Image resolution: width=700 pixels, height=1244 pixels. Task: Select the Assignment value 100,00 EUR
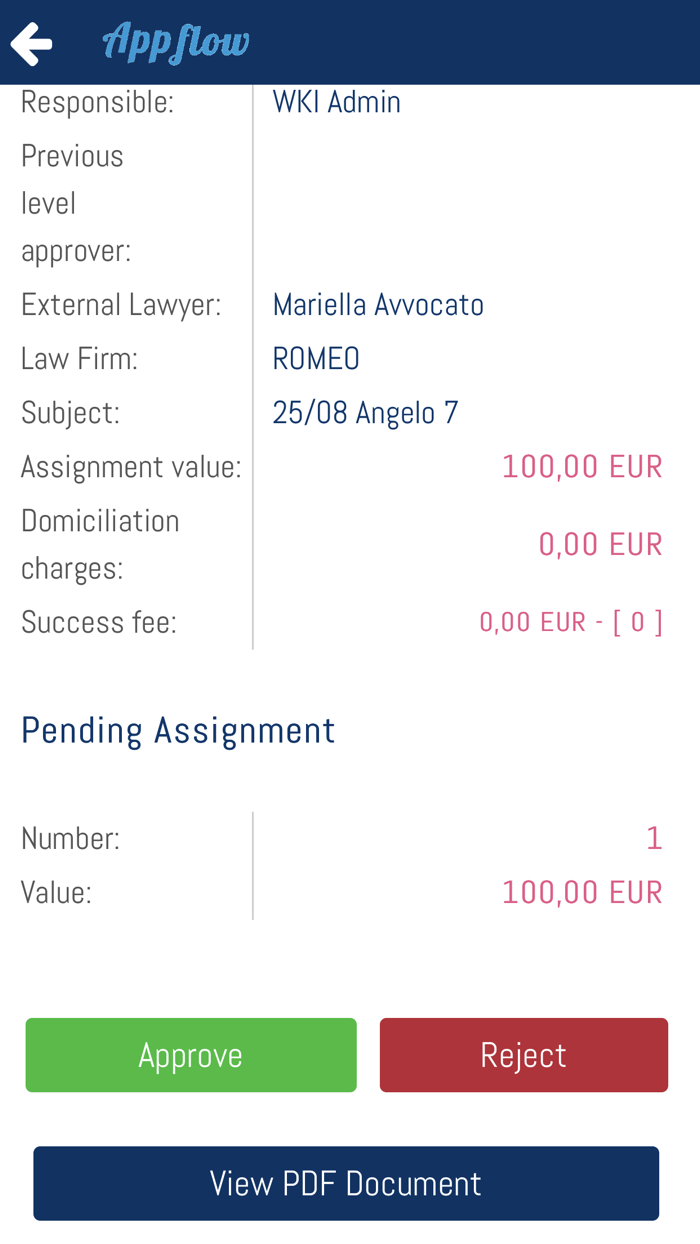click(582, 465)
